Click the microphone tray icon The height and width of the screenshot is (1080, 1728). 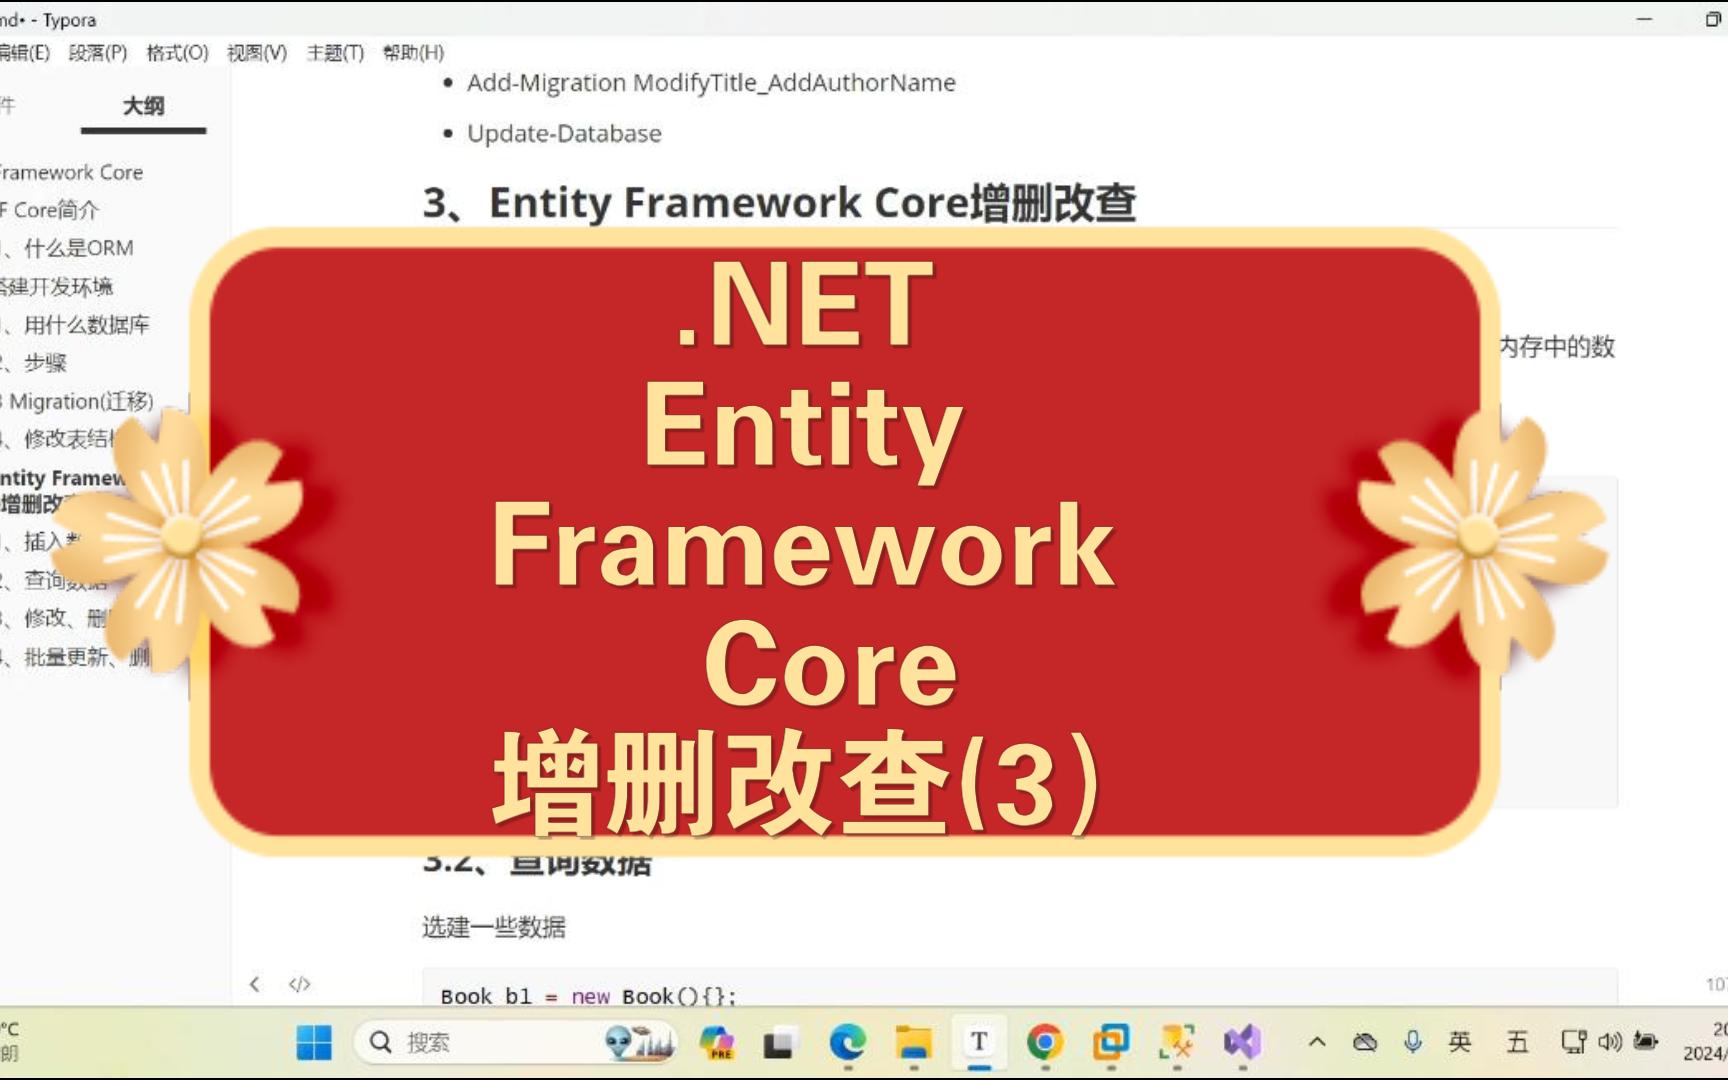tap(1413, 1042)
